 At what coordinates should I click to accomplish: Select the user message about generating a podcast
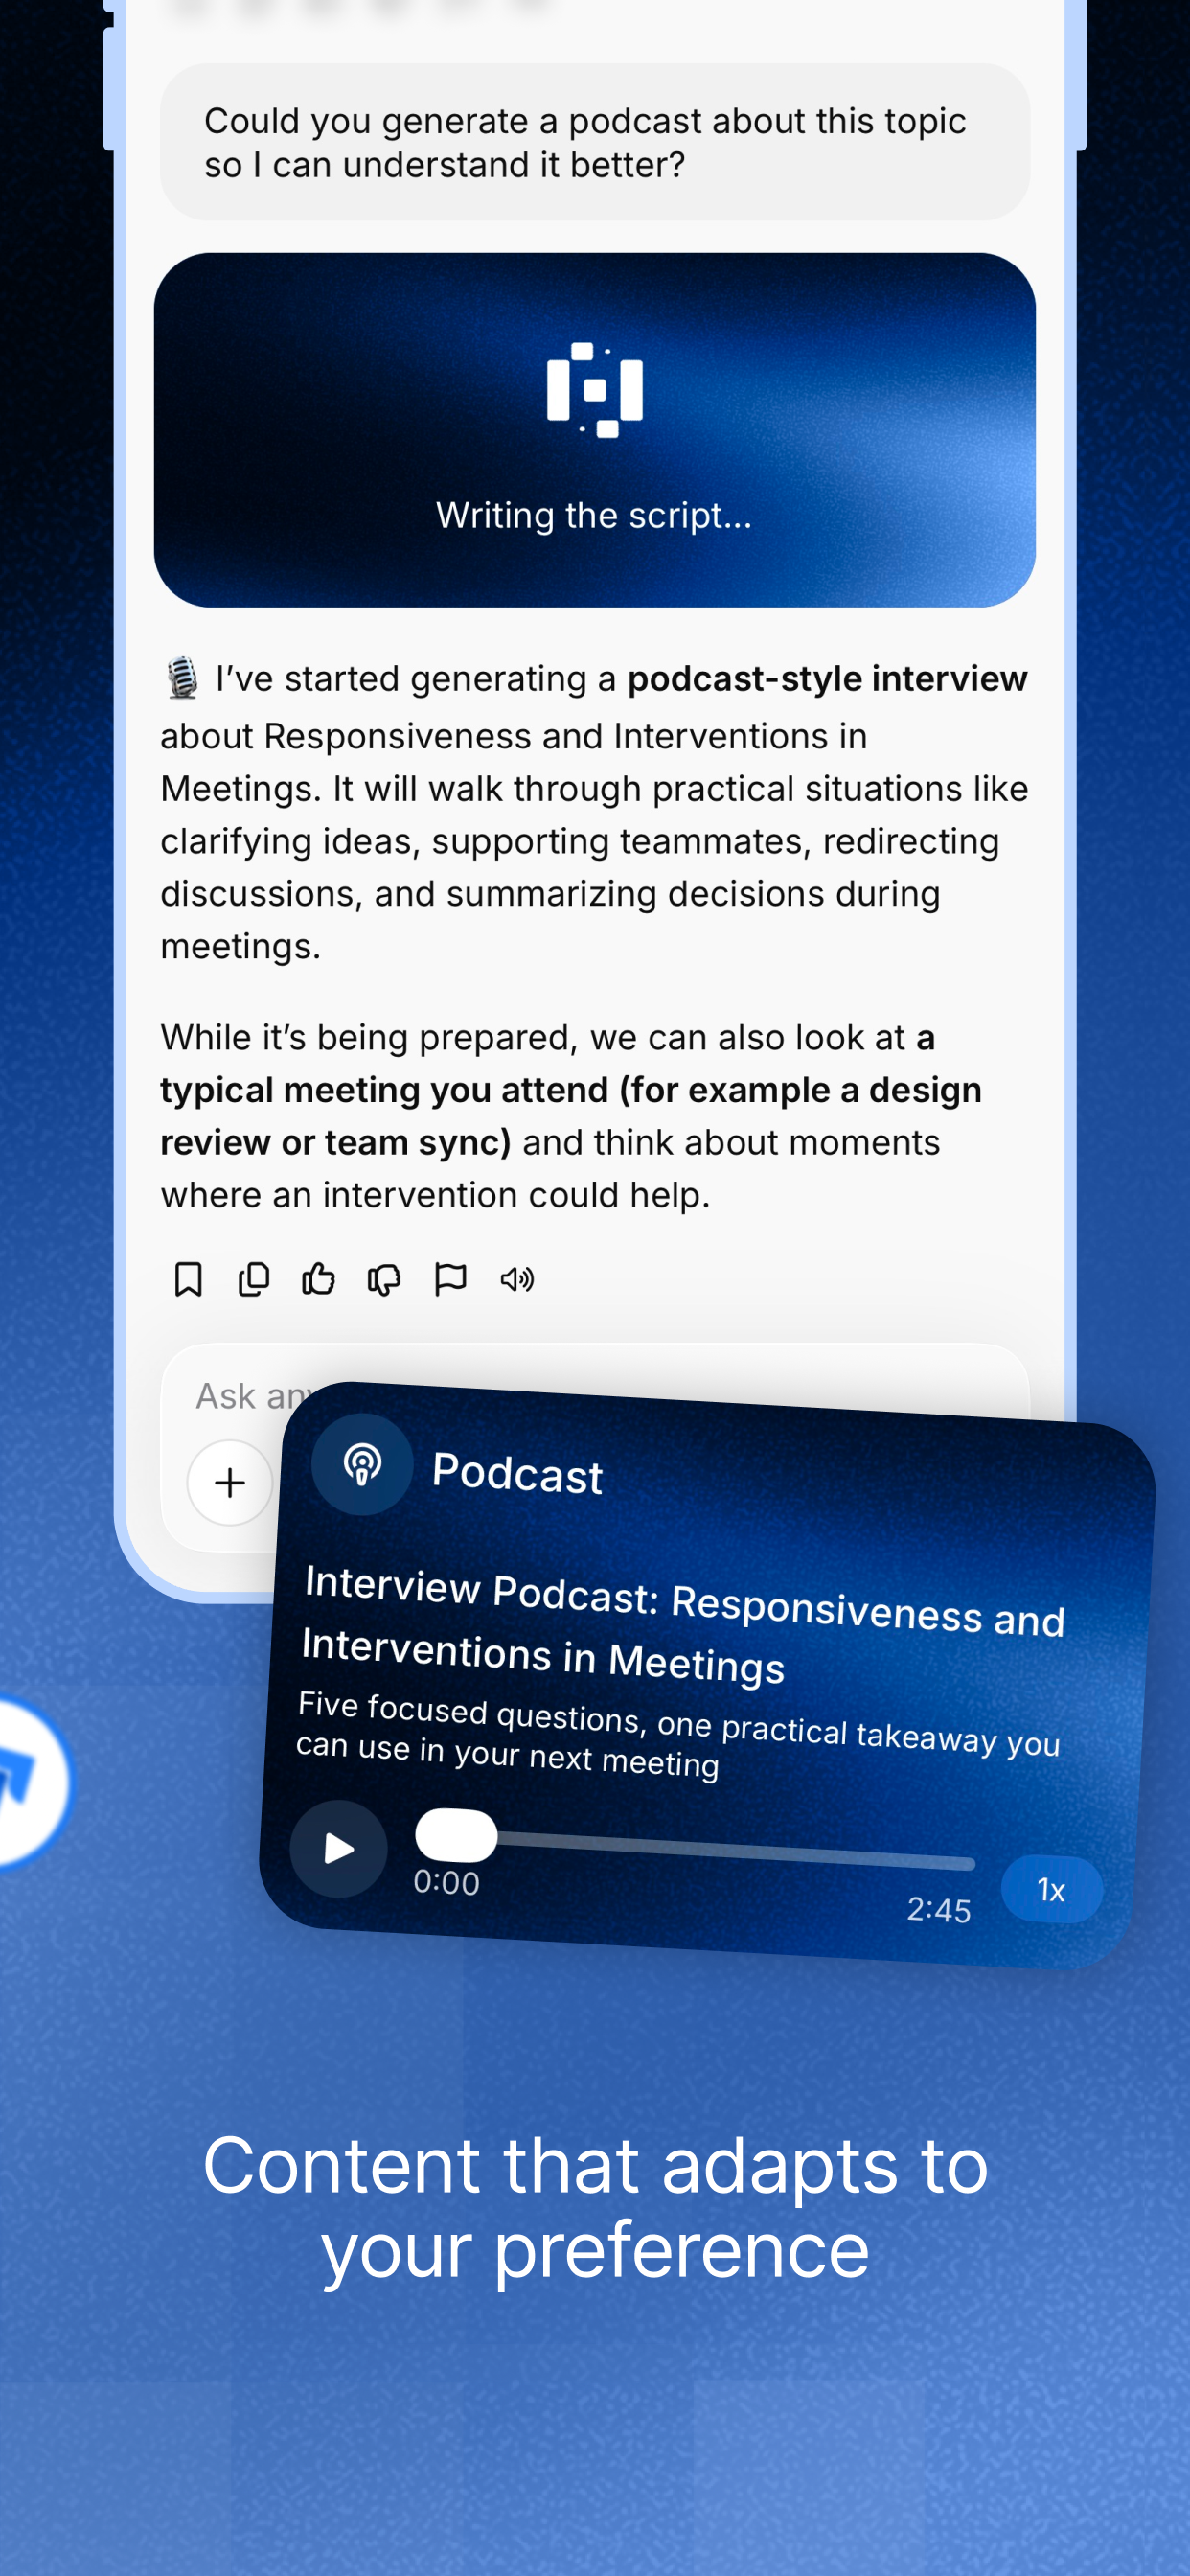coord(595,142)
